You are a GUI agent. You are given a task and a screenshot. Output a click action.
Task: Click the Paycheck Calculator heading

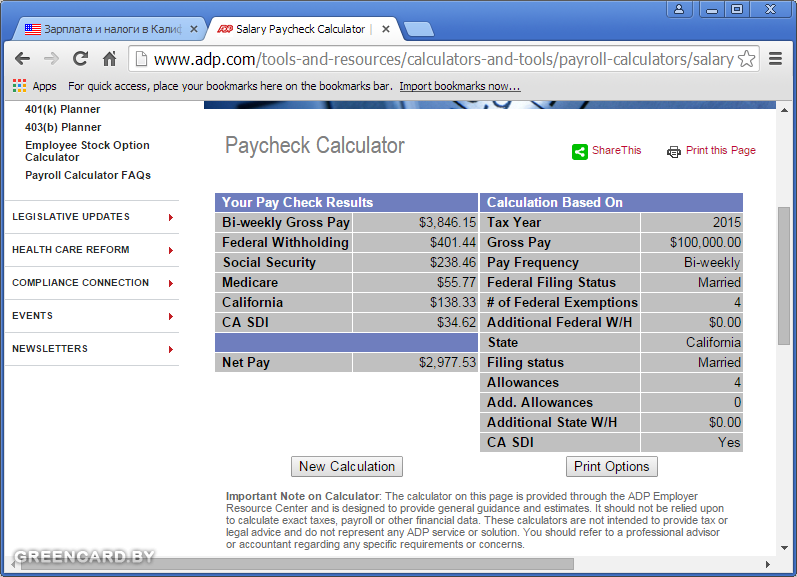pyautogui.click(x=315, y=145)
